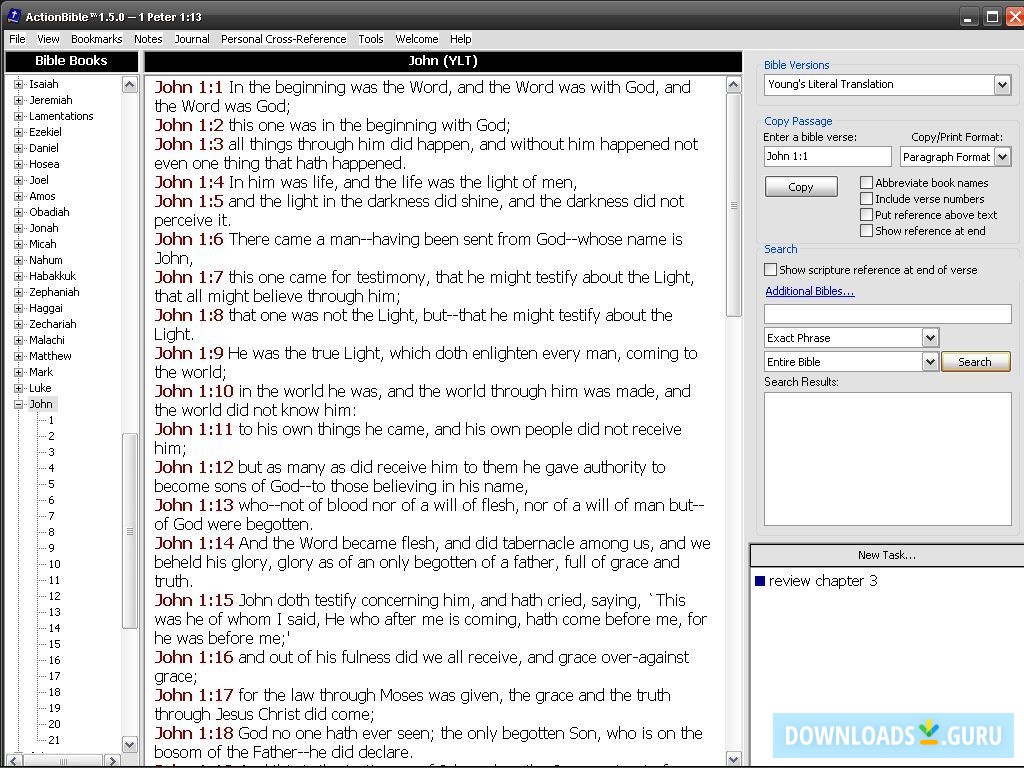
Task: Open the Help menu
Action: coord(460,39)
